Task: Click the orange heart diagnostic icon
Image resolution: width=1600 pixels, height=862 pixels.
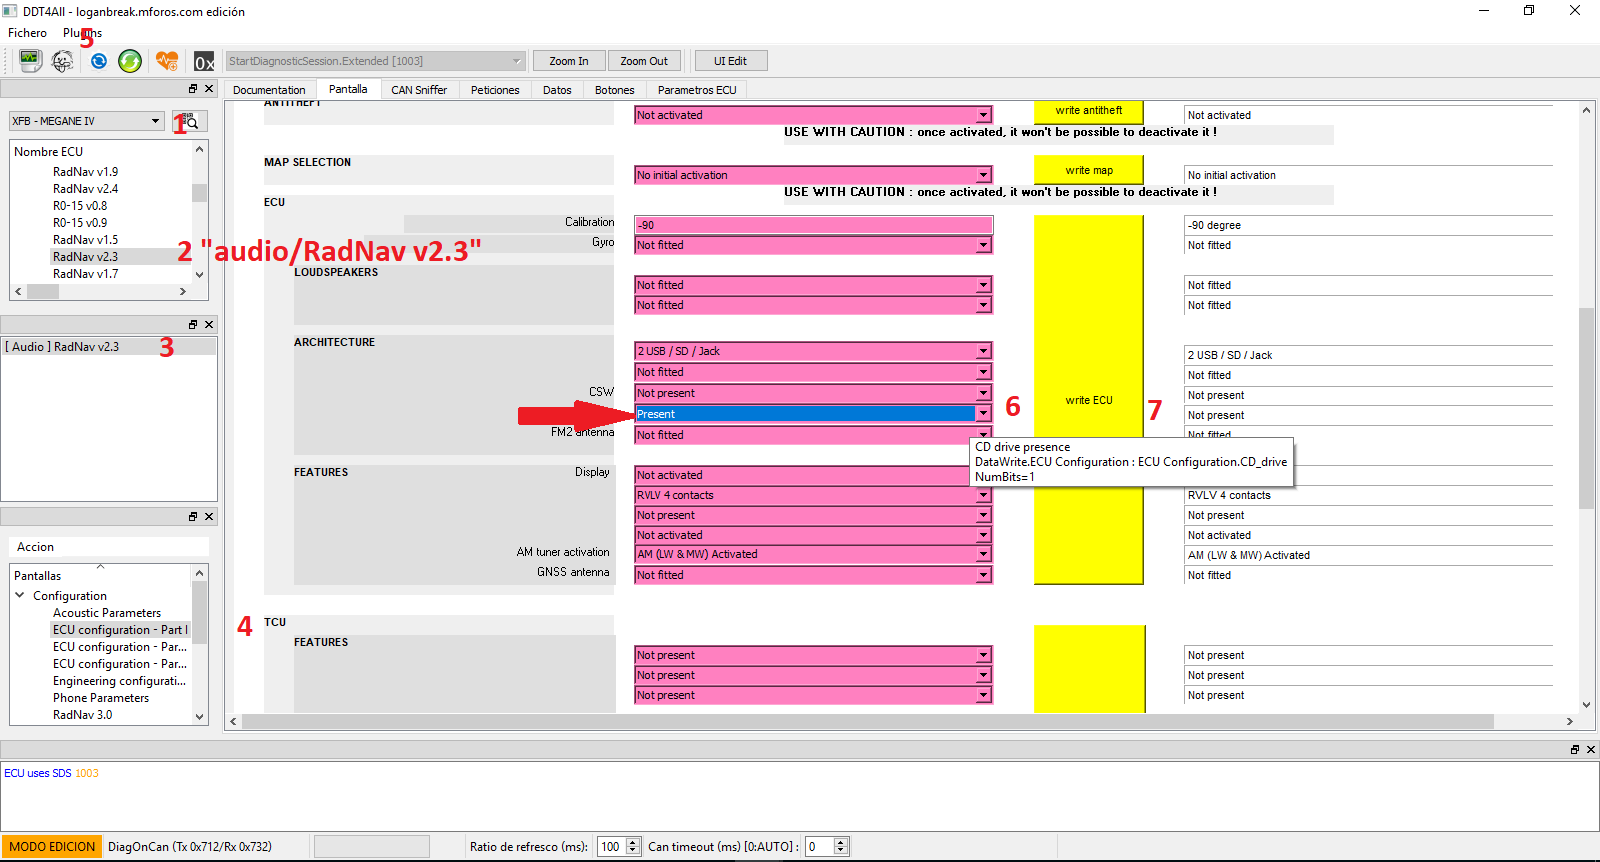Action: point(167,61)
